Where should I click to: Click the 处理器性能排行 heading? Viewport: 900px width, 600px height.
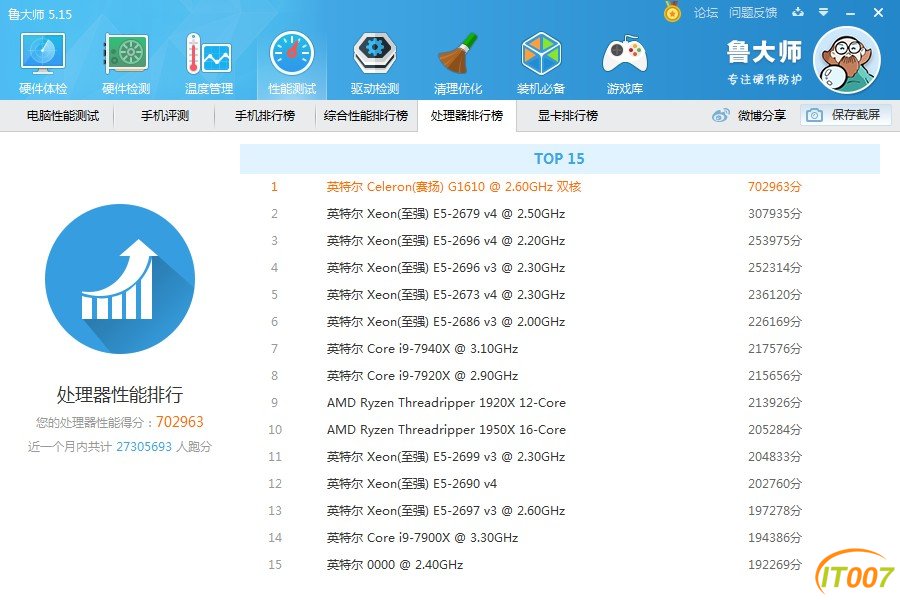point(120,394)
